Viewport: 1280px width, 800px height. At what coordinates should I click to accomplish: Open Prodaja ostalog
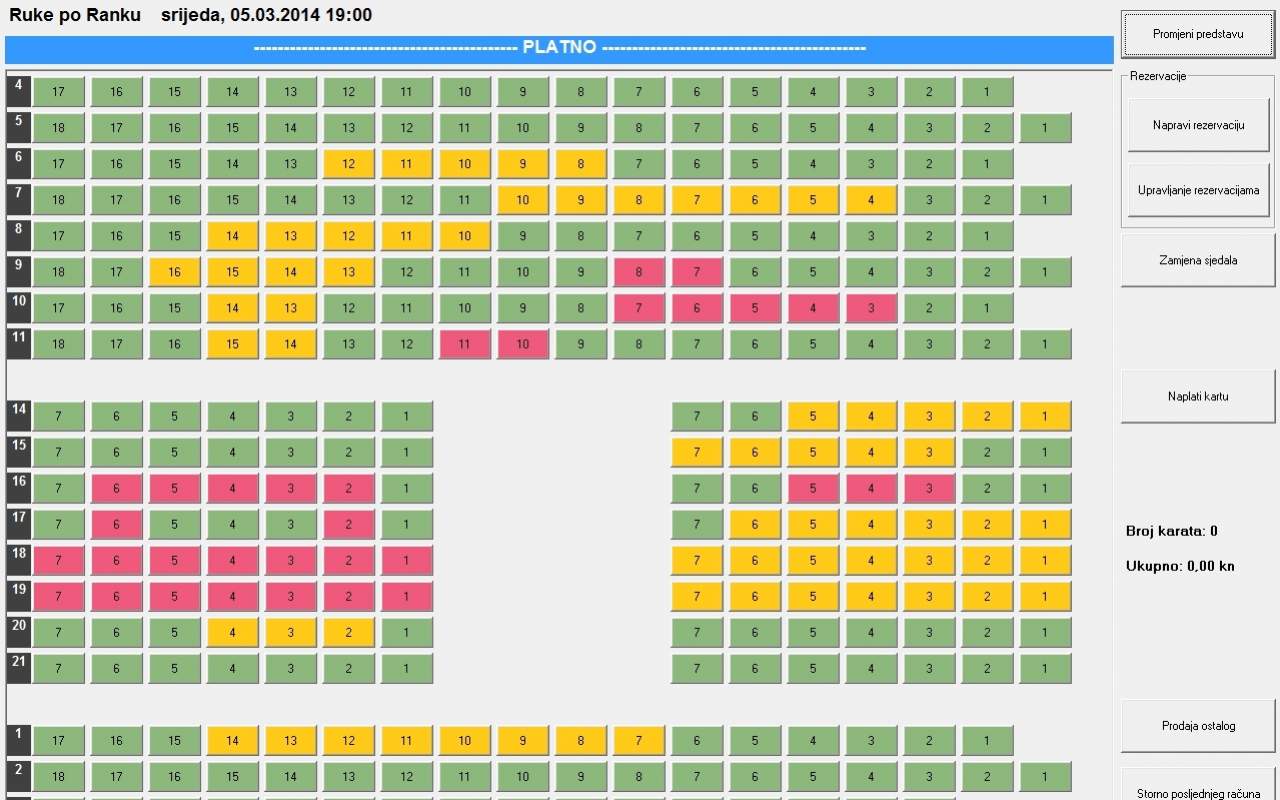[1197, 726]
